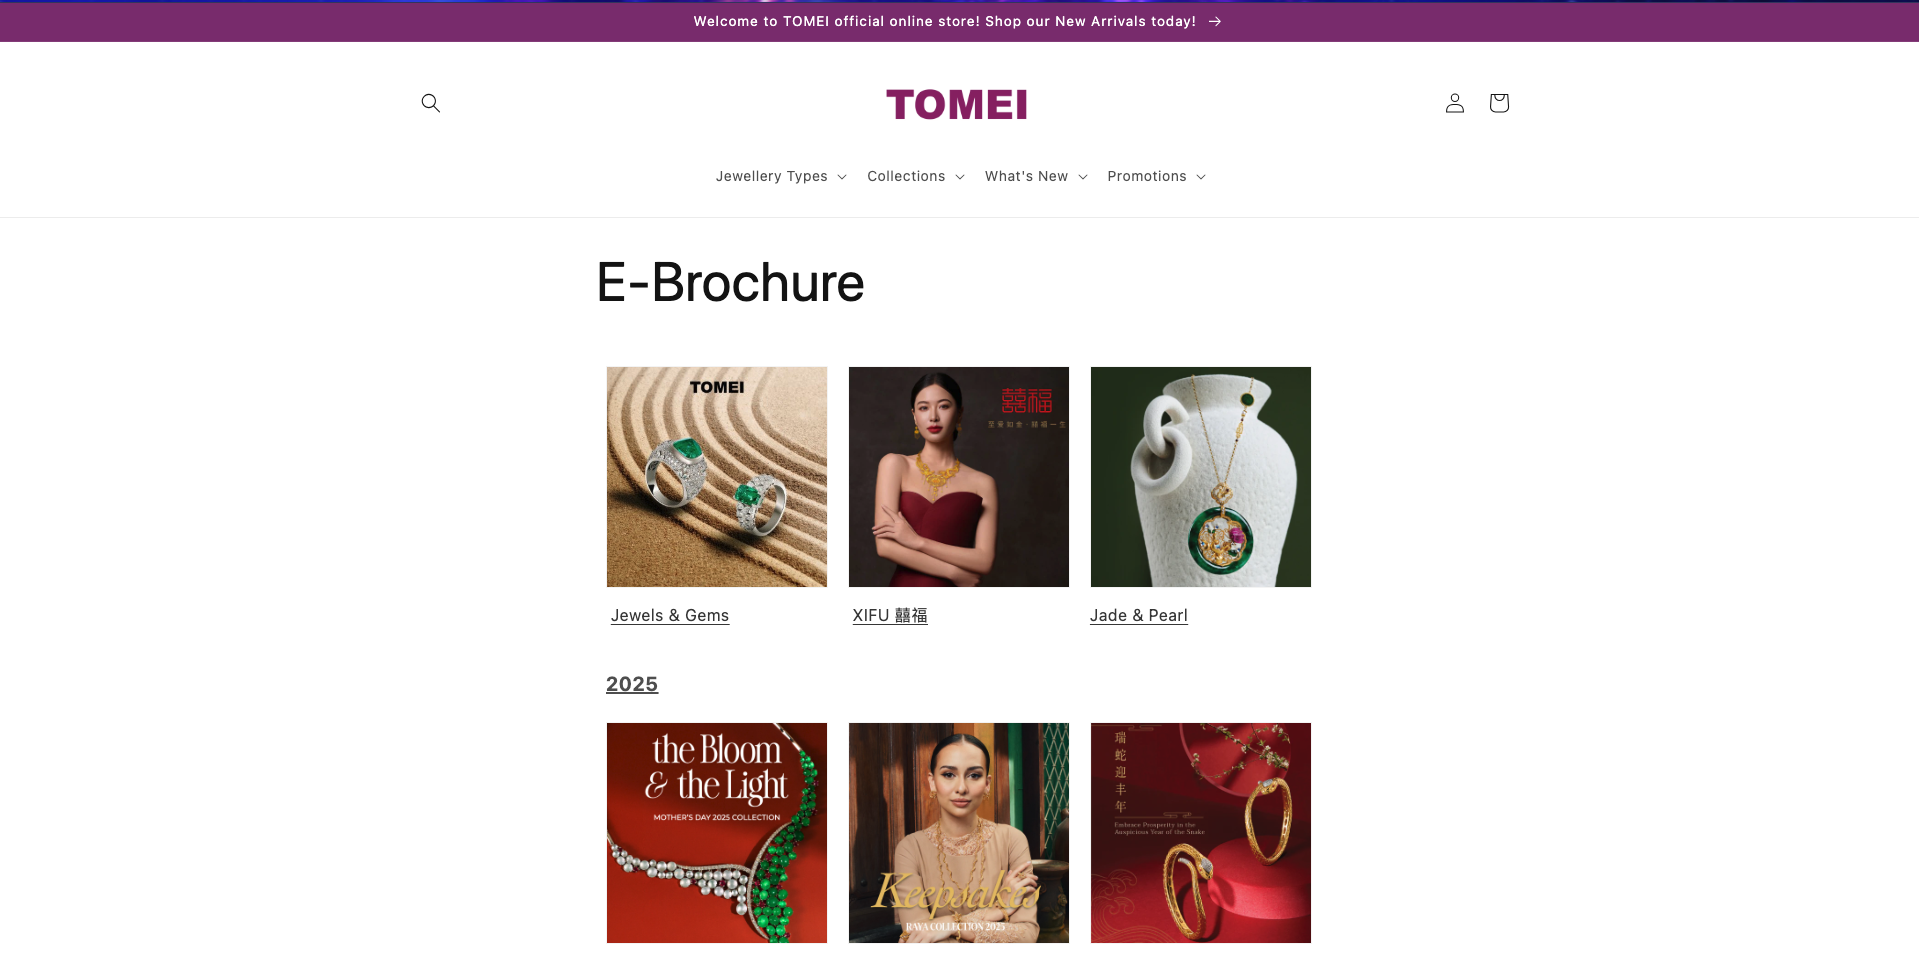Follow the Jade & Pearl link

[x=1139, y=616]
